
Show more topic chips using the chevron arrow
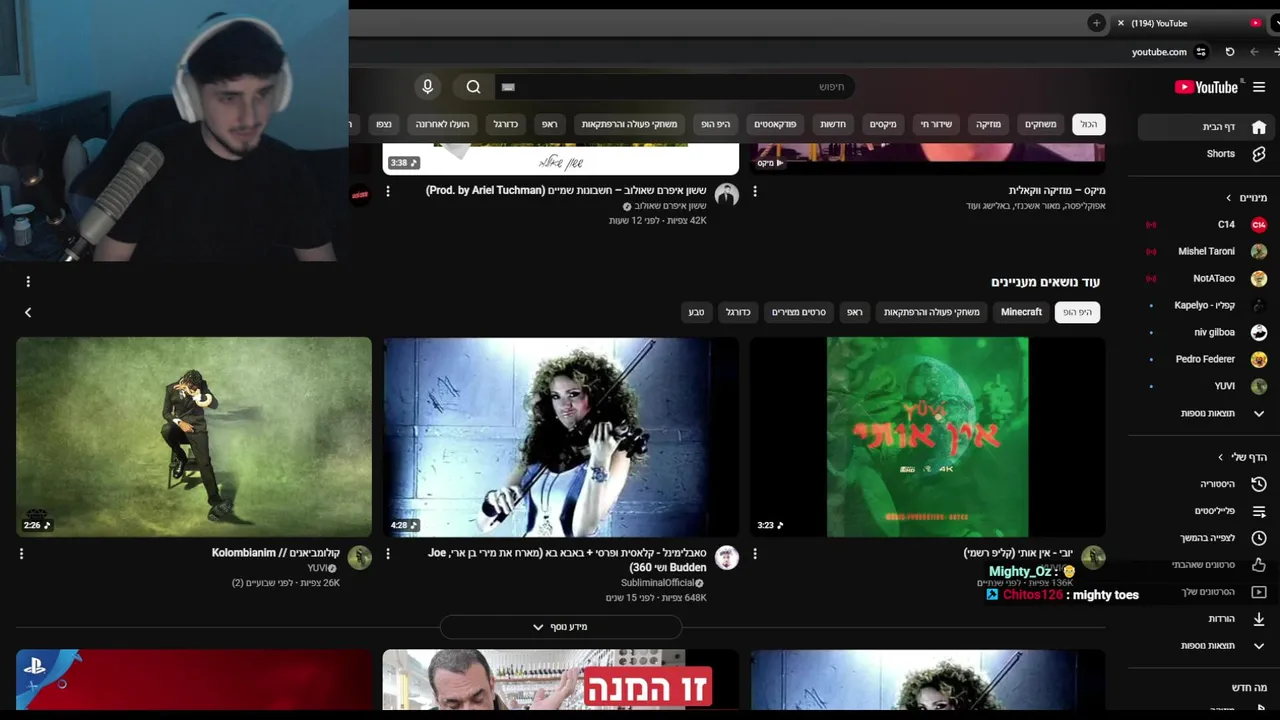28,313
